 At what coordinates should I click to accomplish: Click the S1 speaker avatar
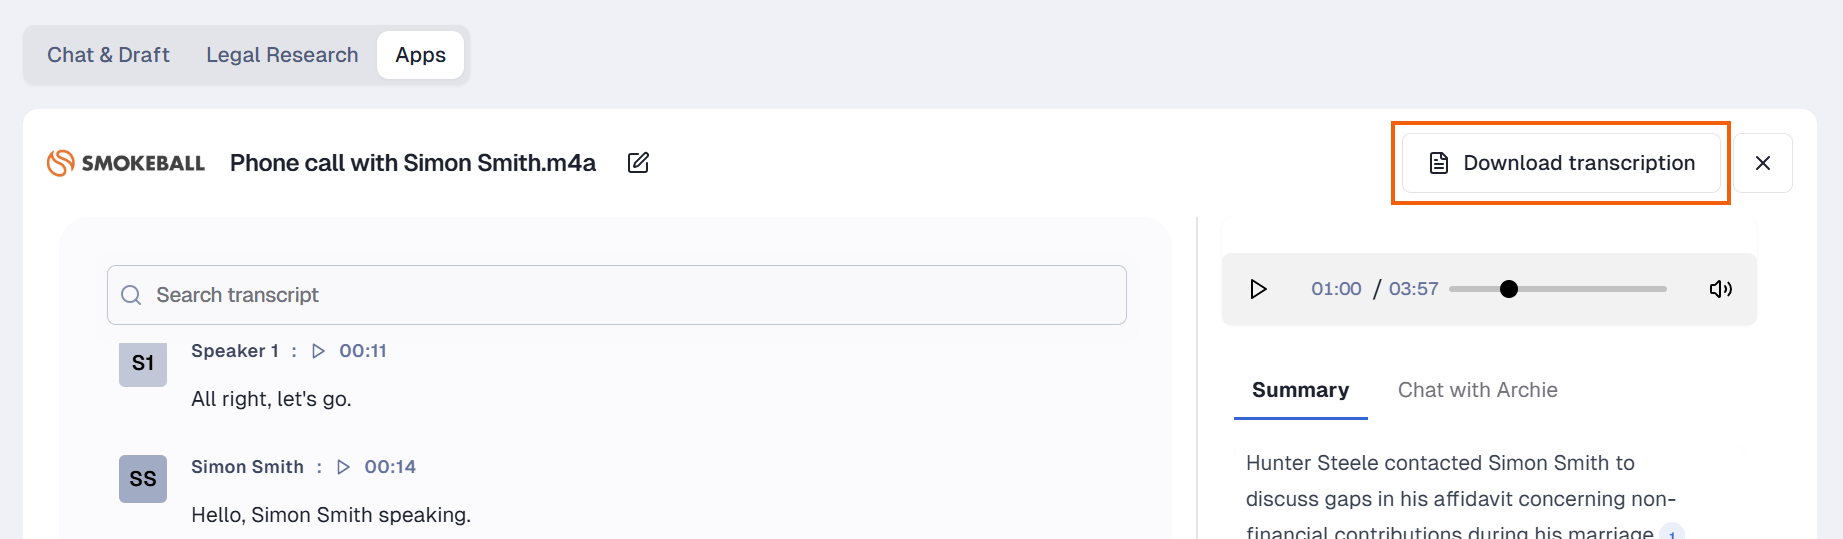(143, 363)
